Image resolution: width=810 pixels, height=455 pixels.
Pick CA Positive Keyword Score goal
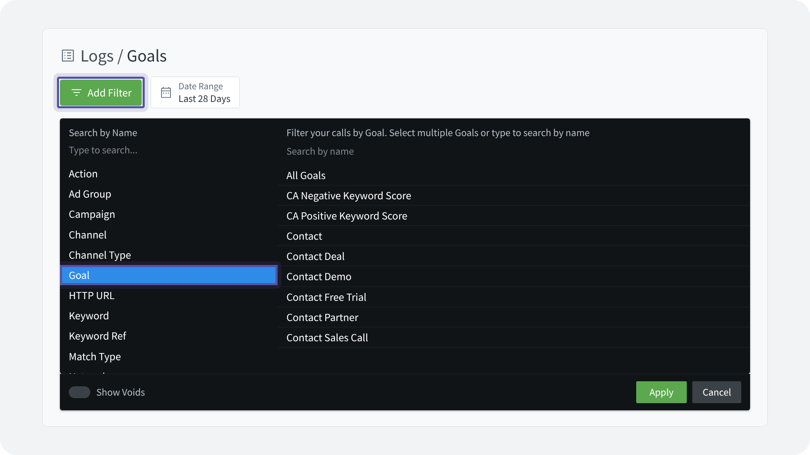[514, 216]
